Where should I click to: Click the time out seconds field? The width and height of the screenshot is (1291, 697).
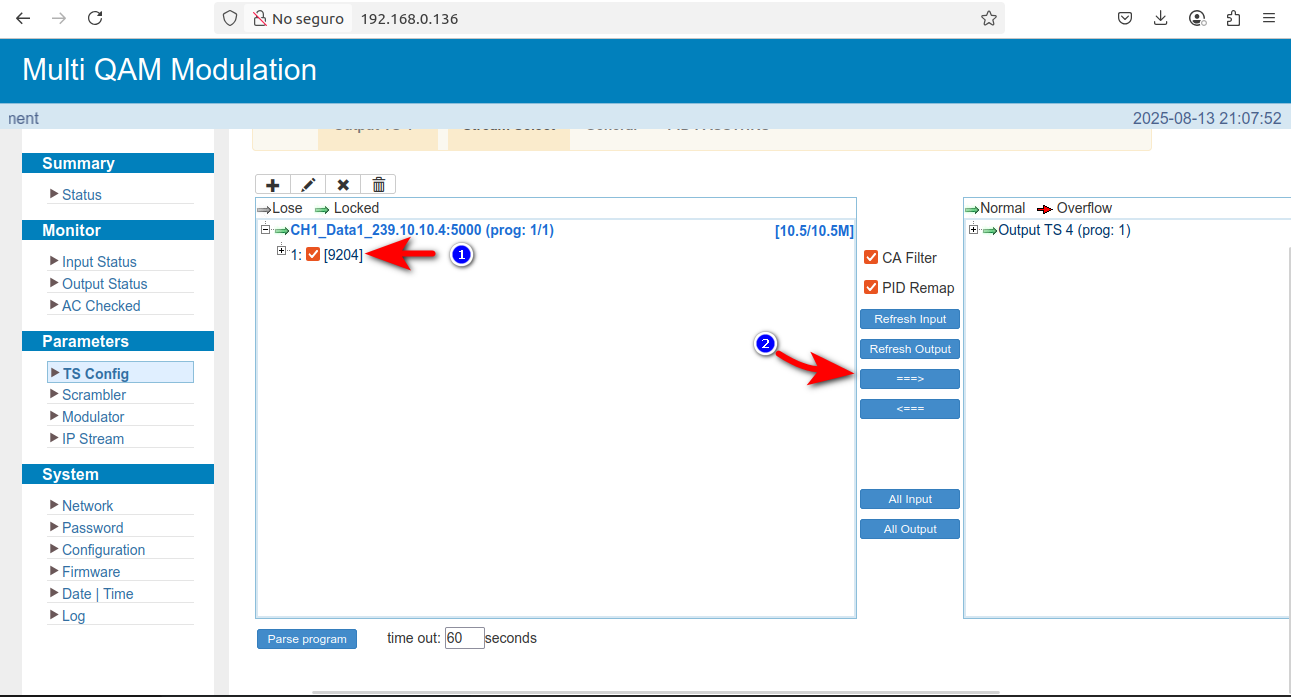click(x=464, y=638)
